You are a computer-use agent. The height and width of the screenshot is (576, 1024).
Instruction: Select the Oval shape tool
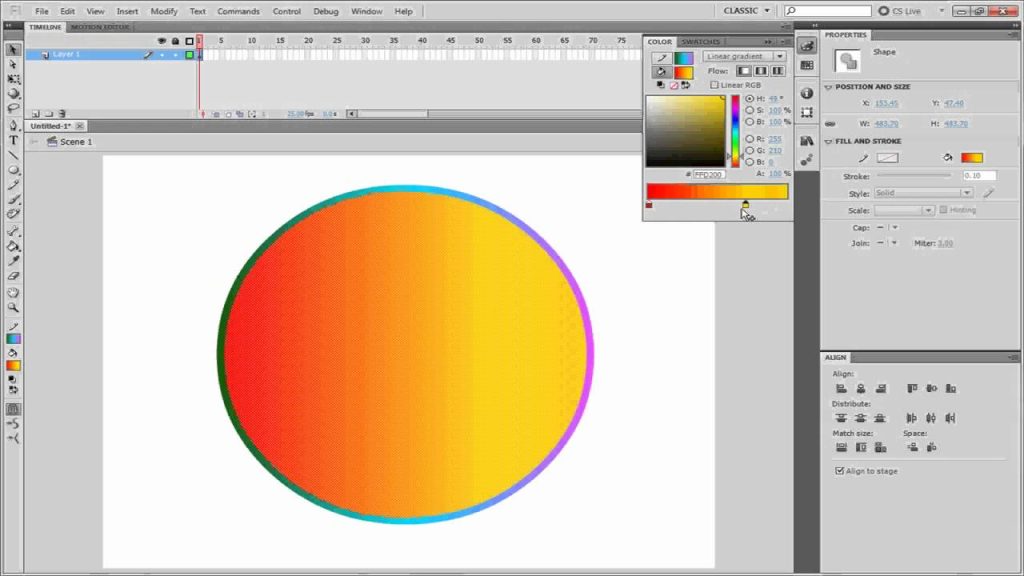[x=13, y=170]
